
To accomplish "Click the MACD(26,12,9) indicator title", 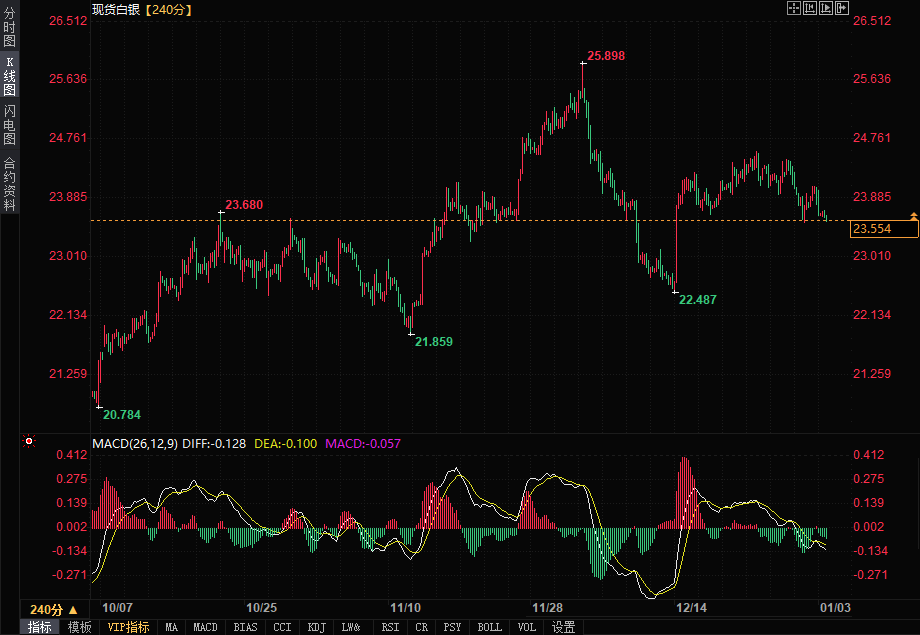I will click(x=134, y=442).
